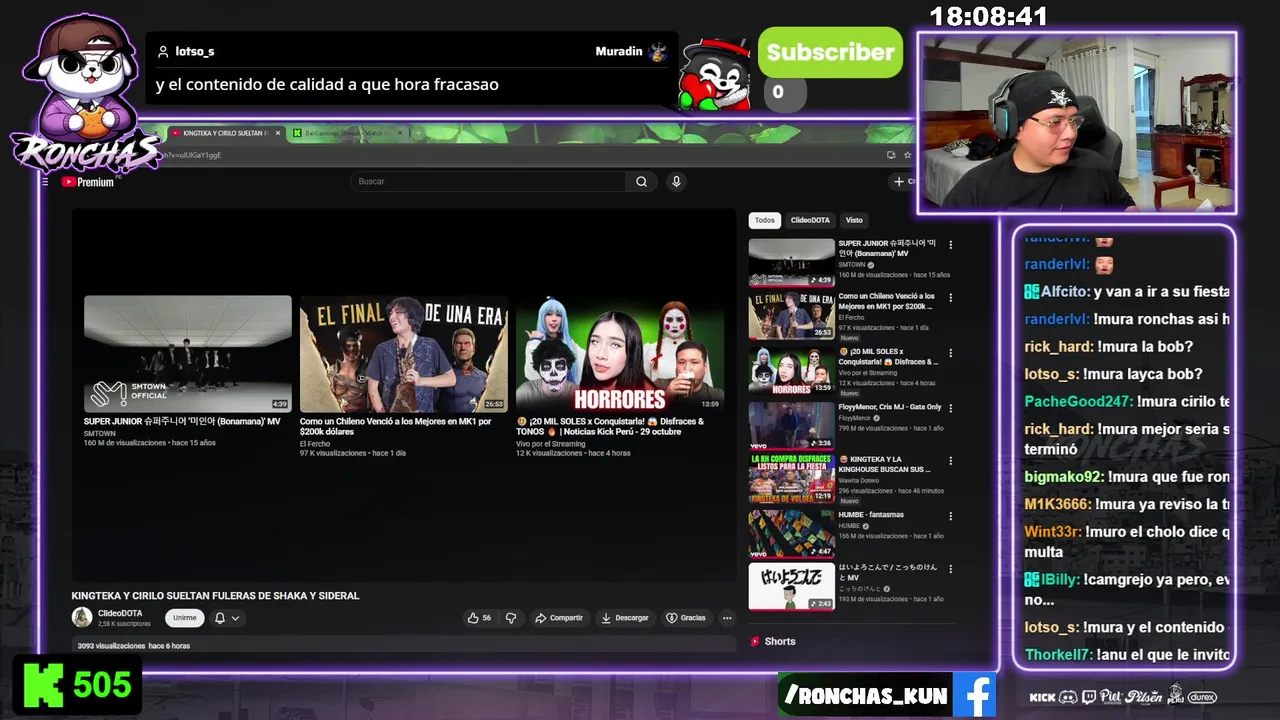
Task: Open options menu for HUMBE fantasmas video
Action: 950,516
